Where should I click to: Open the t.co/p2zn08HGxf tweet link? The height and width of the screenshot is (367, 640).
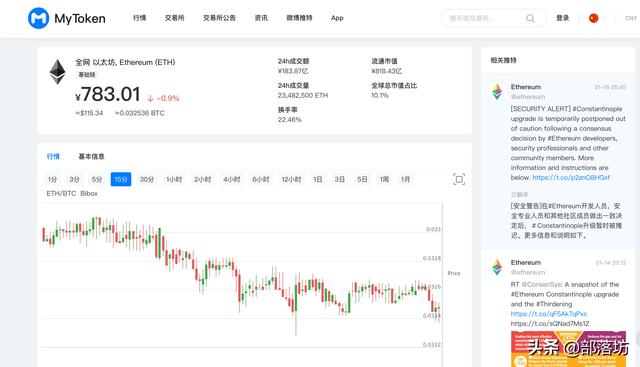tap(571, 178)
